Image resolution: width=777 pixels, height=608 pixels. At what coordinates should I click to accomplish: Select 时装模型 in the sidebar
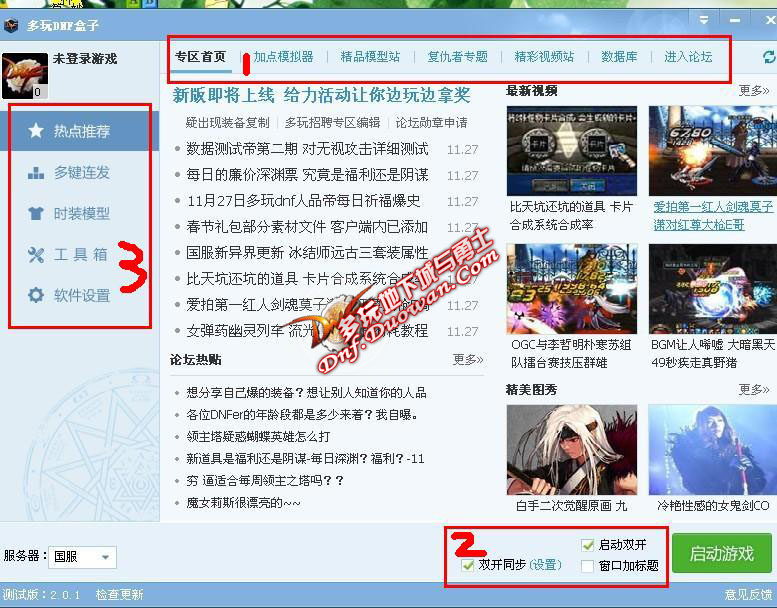point(79,214)
